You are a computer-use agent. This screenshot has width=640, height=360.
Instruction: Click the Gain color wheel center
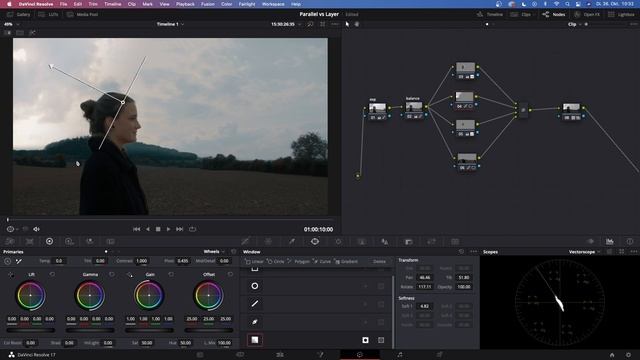coord(149,295)
